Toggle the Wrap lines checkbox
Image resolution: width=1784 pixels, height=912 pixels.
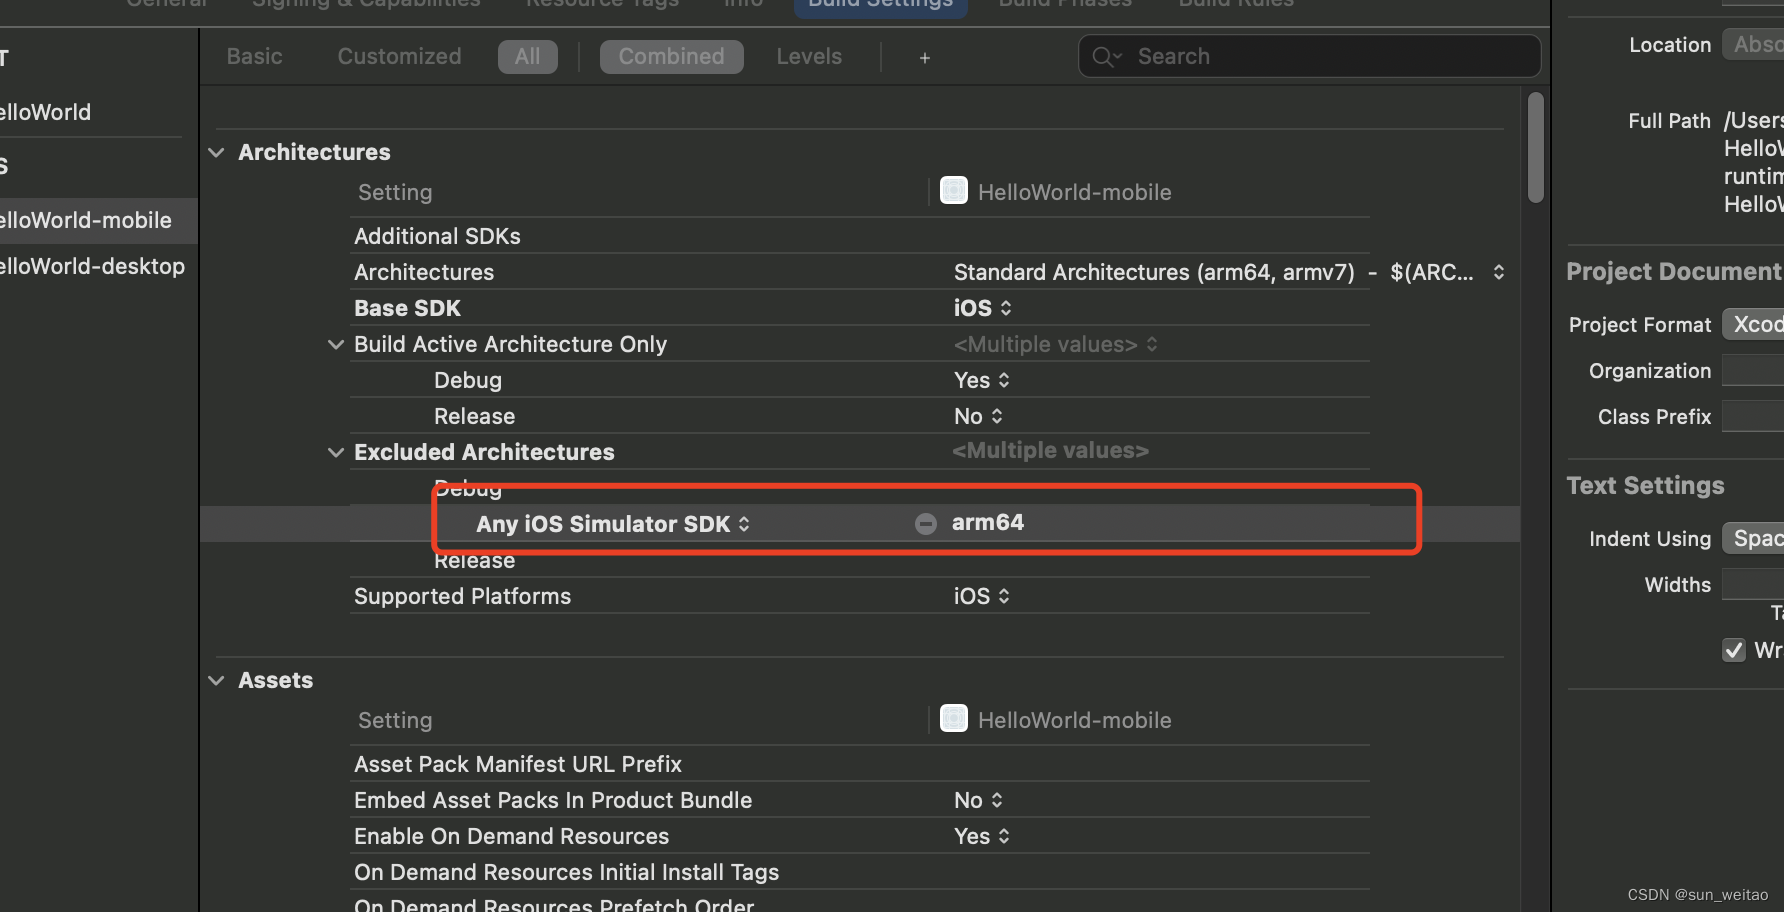click(1733, 650)
